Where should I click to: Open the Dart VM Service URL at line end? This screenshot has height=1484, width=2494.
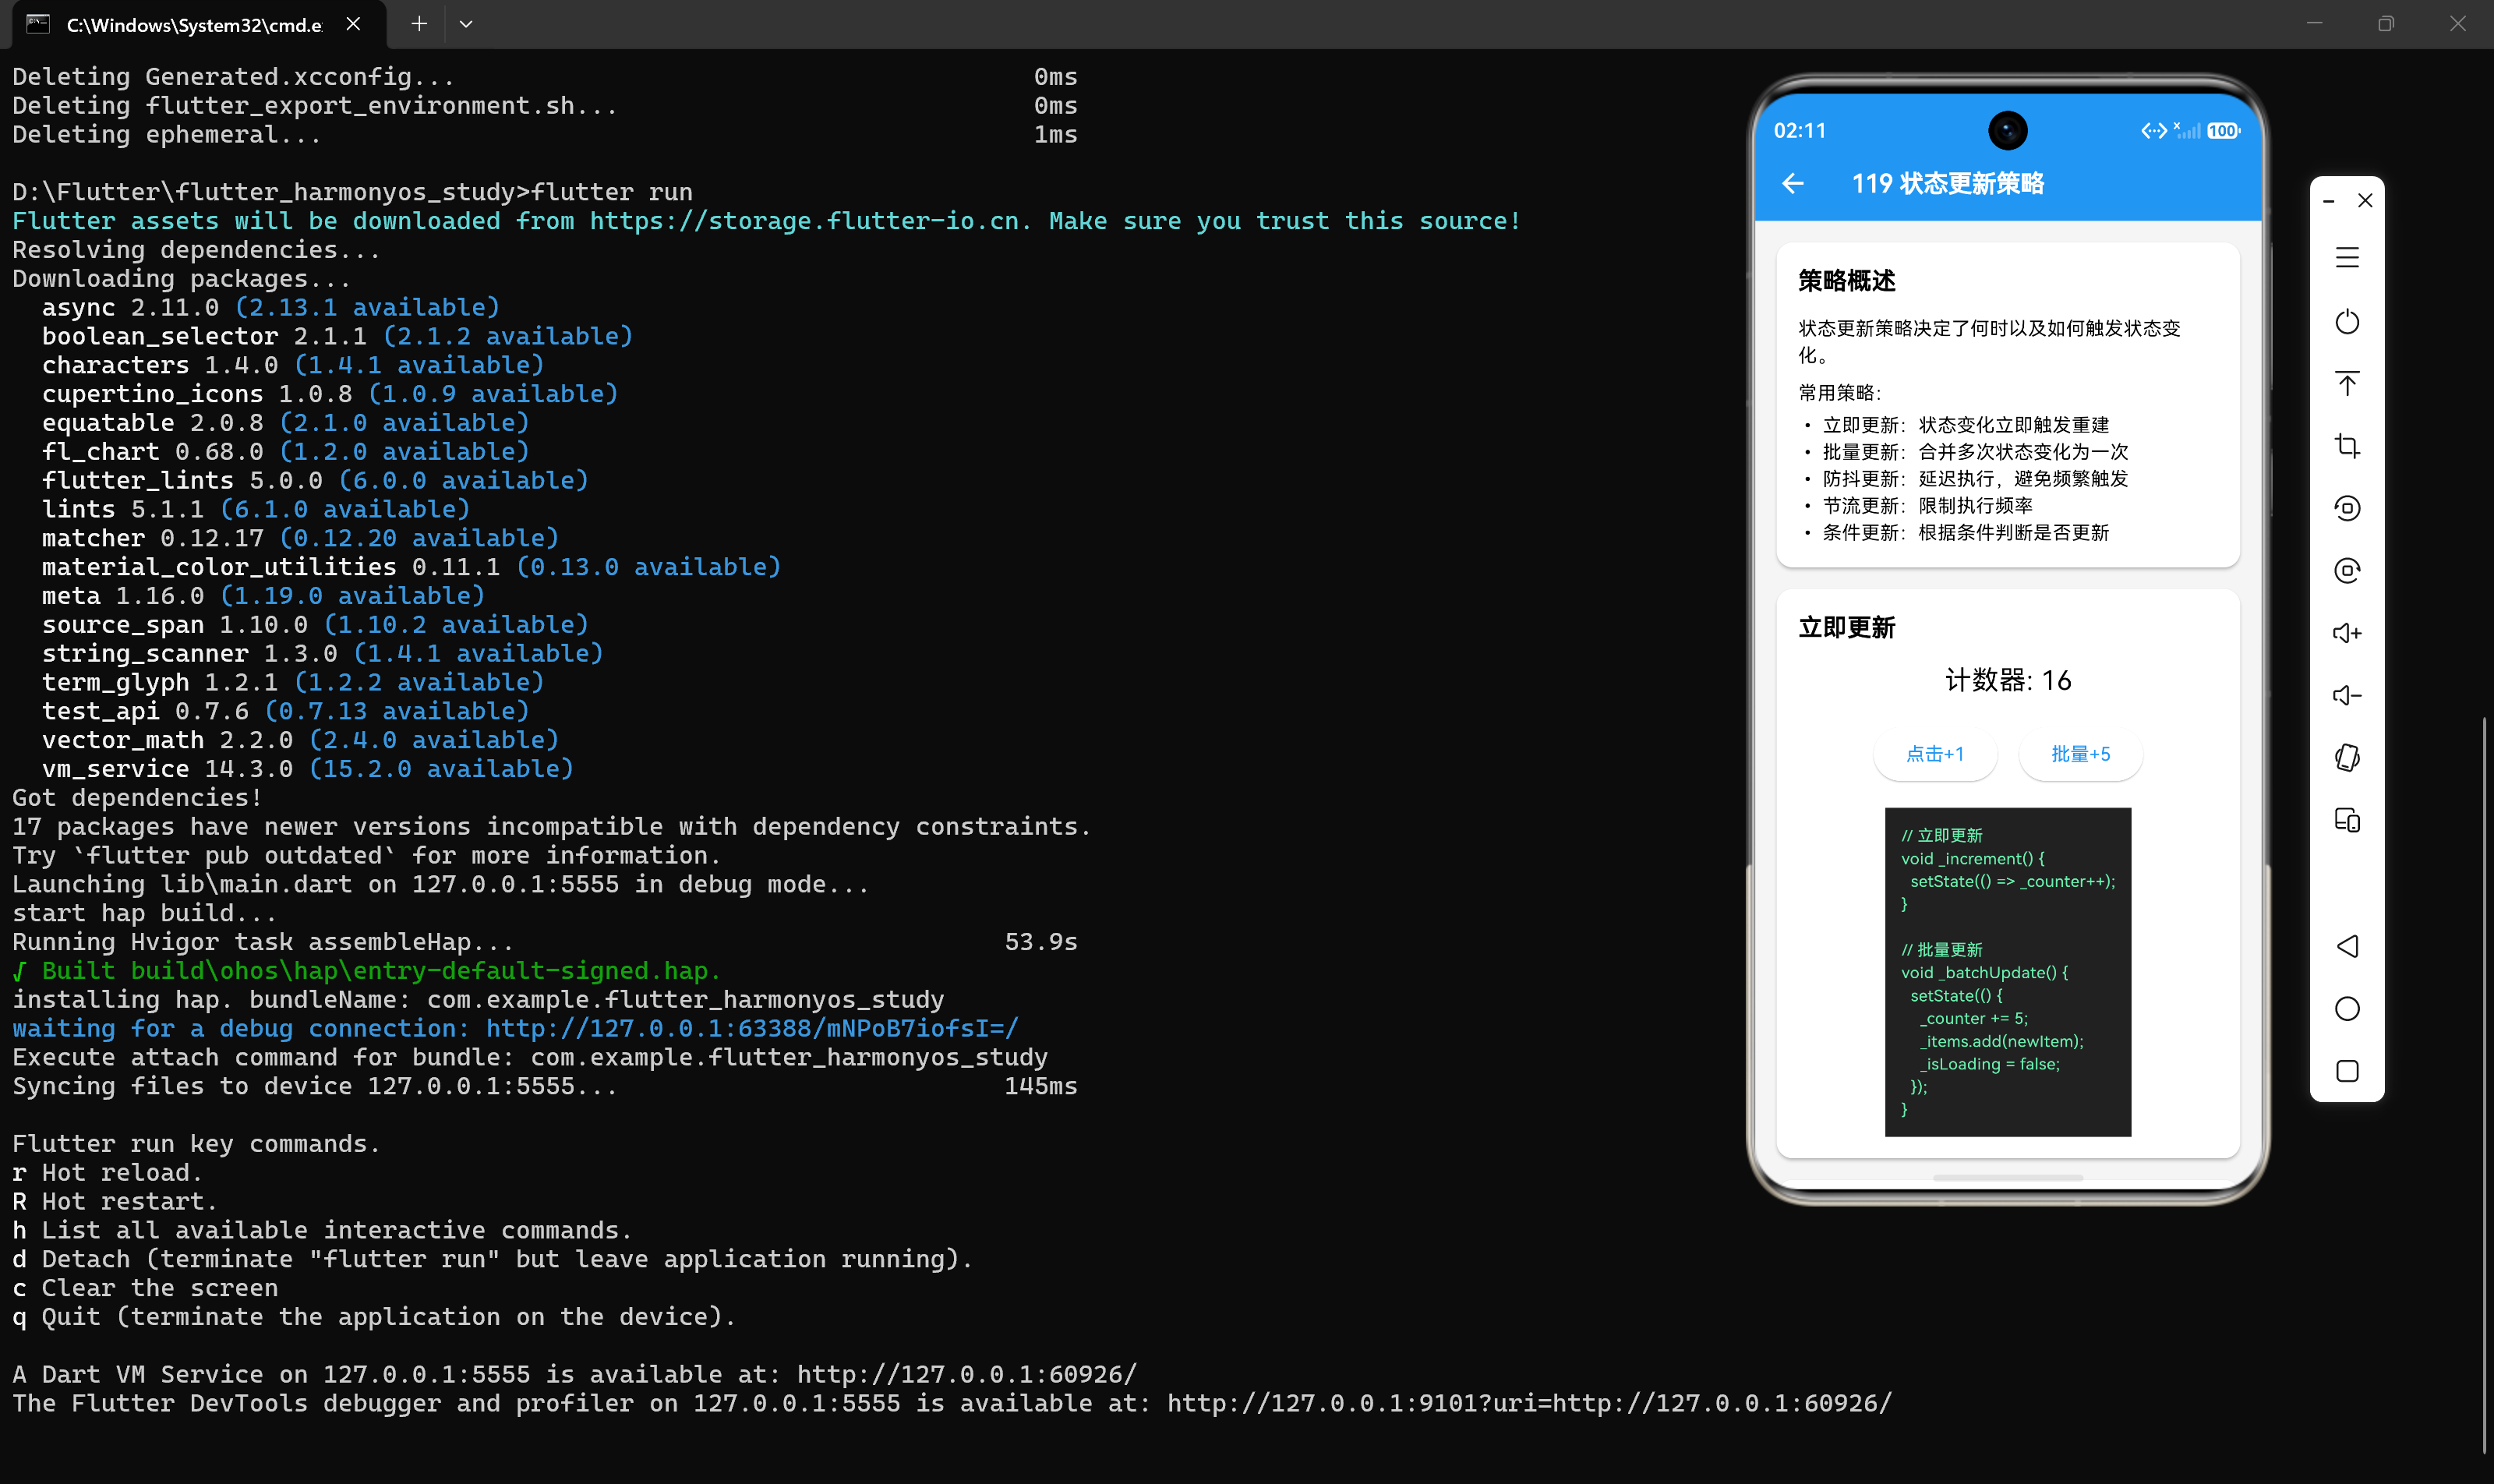[967, 1374]
